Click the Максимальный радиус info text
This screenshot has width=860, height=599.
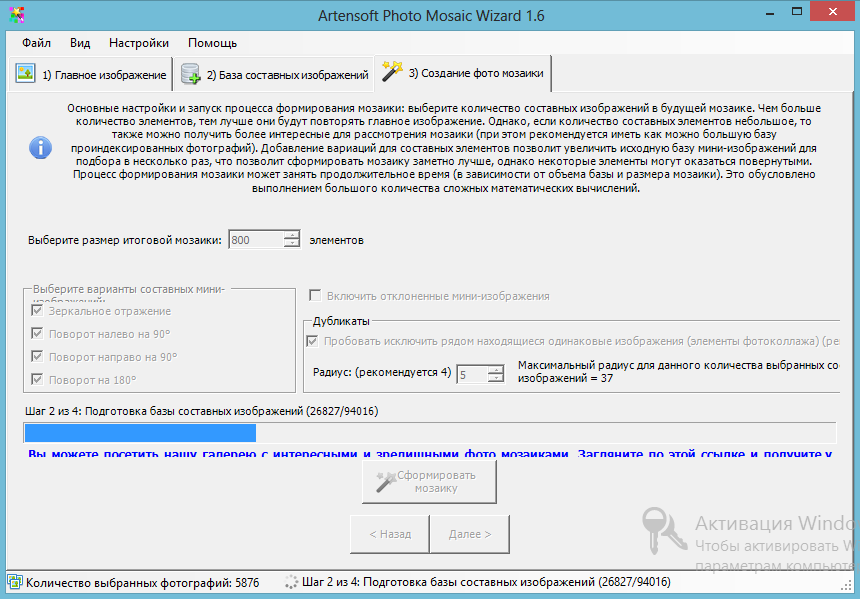[x=678, y=371]
